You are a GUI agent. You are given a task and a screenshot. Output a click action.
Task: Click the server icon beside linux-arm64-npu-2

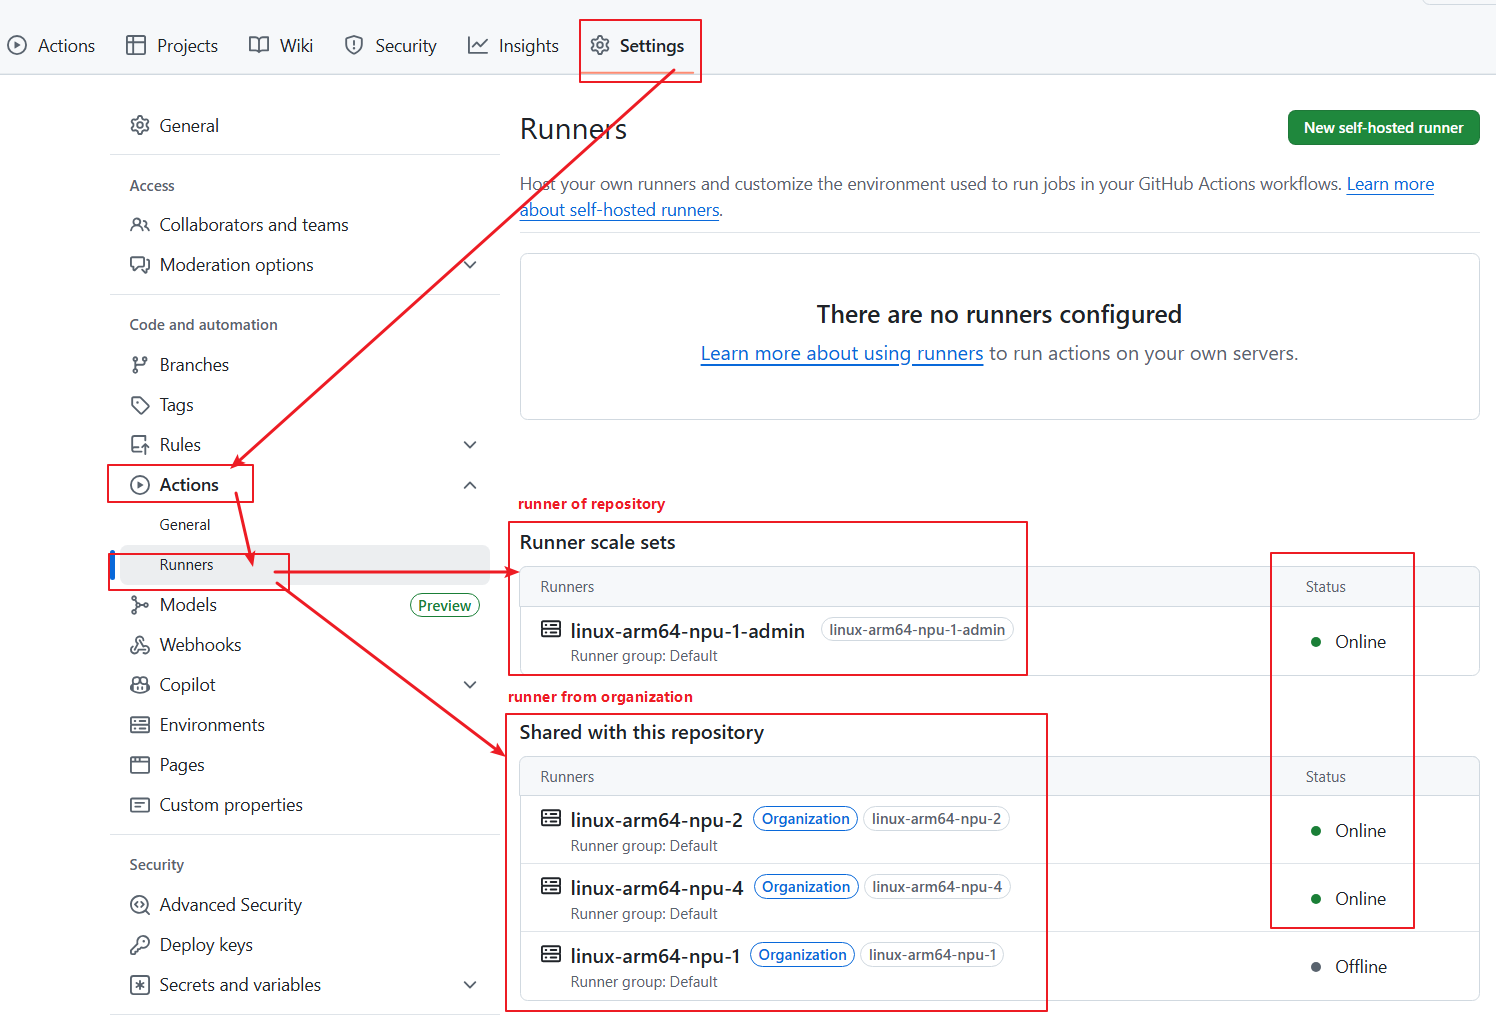[551, 818]
